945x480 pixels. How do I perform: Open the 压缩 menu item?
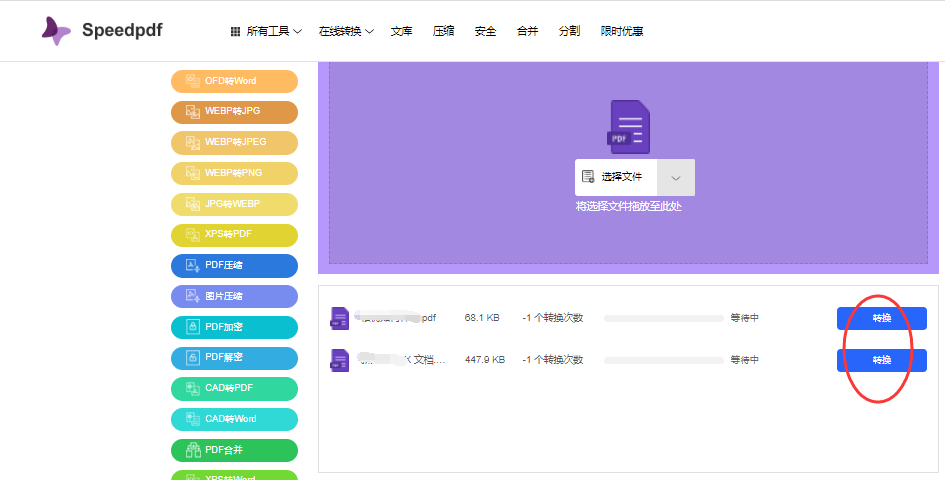(444, 31)
